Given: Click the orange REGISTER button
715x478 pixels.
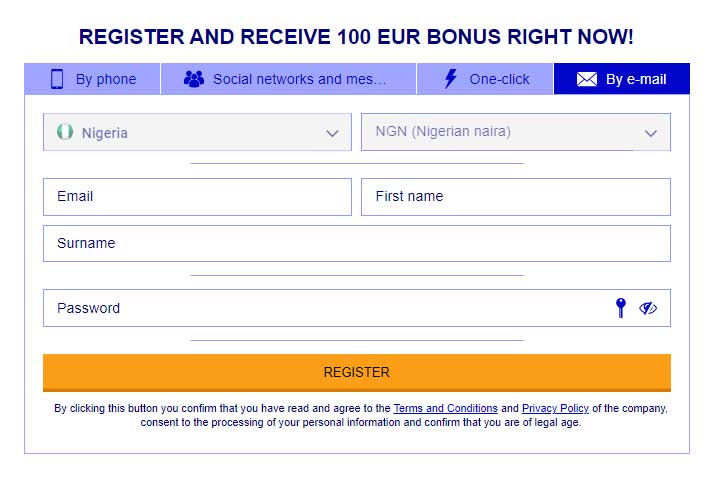Looking at the screenshot, I should coord(357,373).
